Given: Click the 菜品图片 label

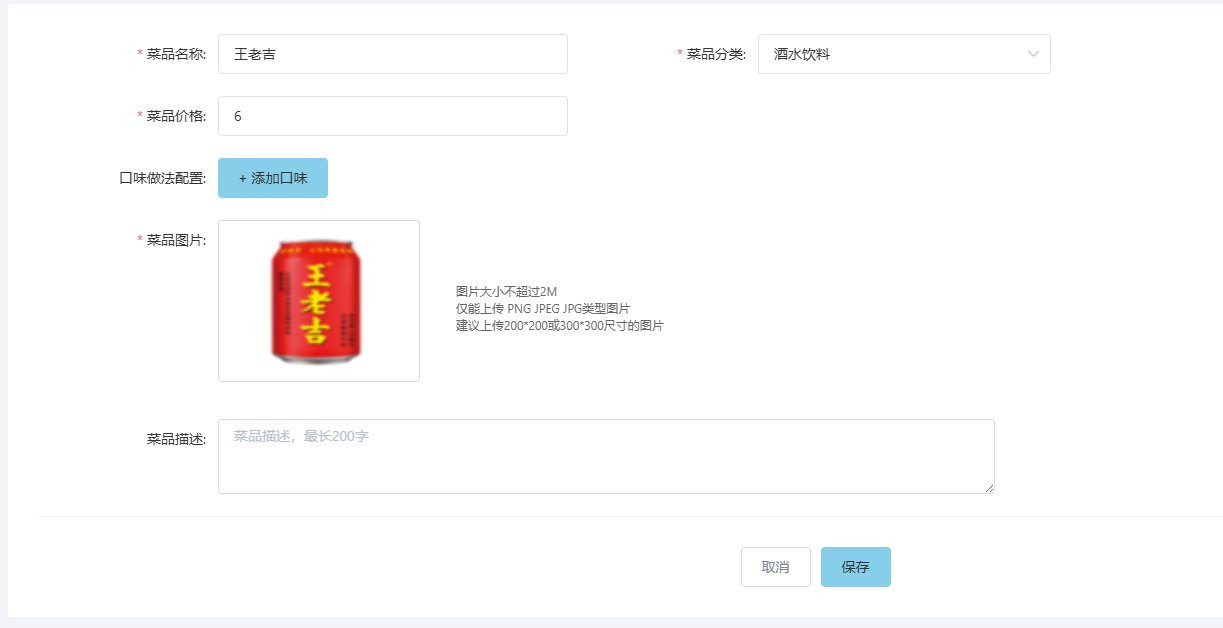Looking at the screenshot, I should point(176,240).
